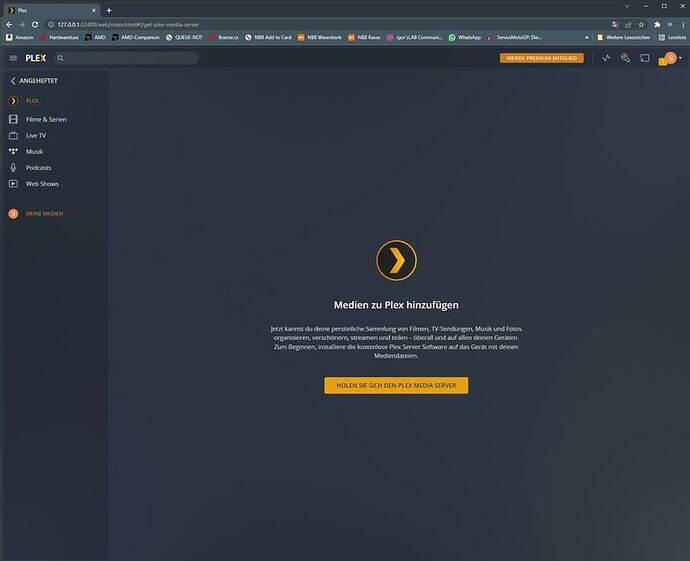
Task: Click the Podcasts microphone icon
Action: click(13, 168)
